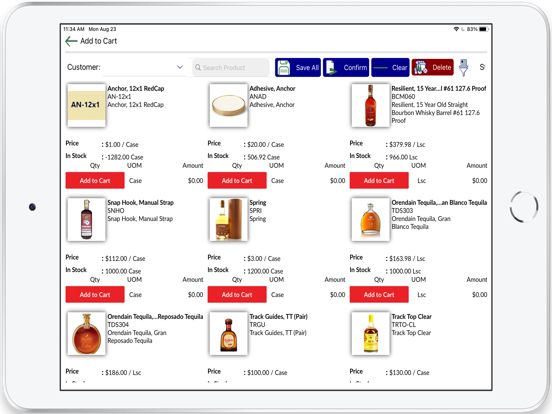
Task: Open the filter funnel icon
Action: [x=464, y=67]
